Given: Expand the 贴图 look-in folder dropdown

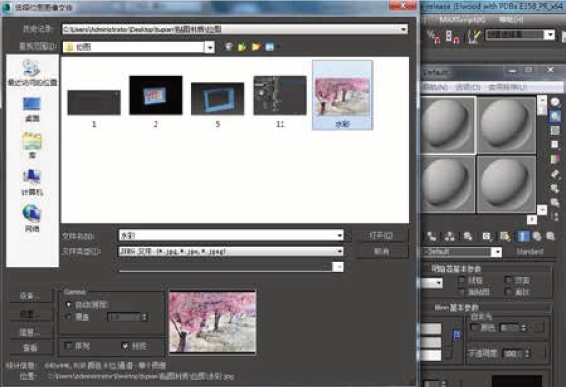Looking at the screenshot, I should [x=210, y=47].
